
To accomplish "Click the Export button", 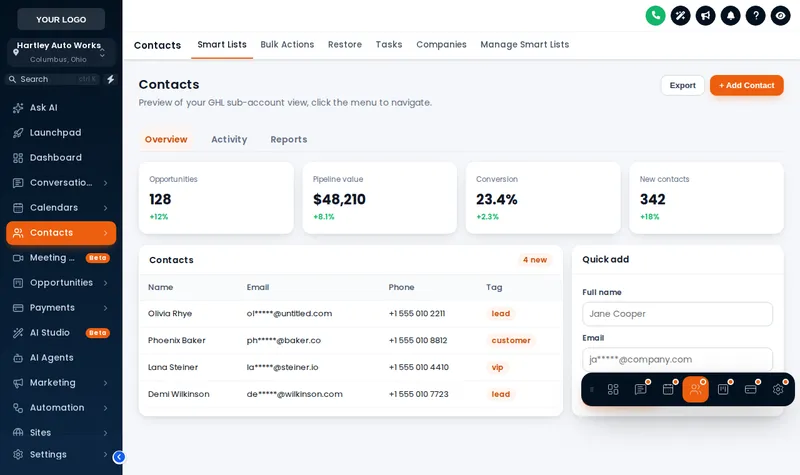I will [x=683, y=85].
